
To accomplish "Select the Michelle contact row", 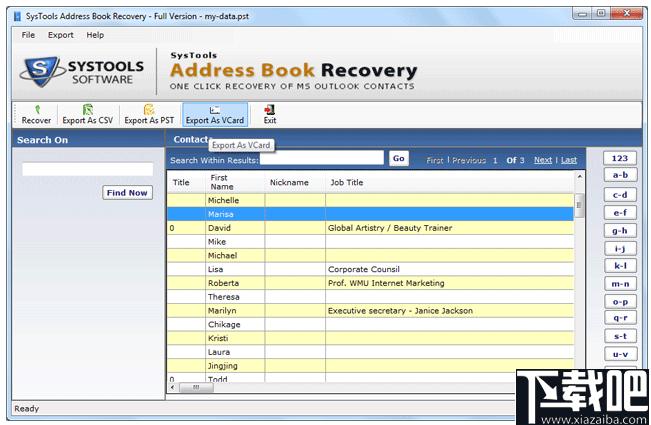I will pos(371,200).
